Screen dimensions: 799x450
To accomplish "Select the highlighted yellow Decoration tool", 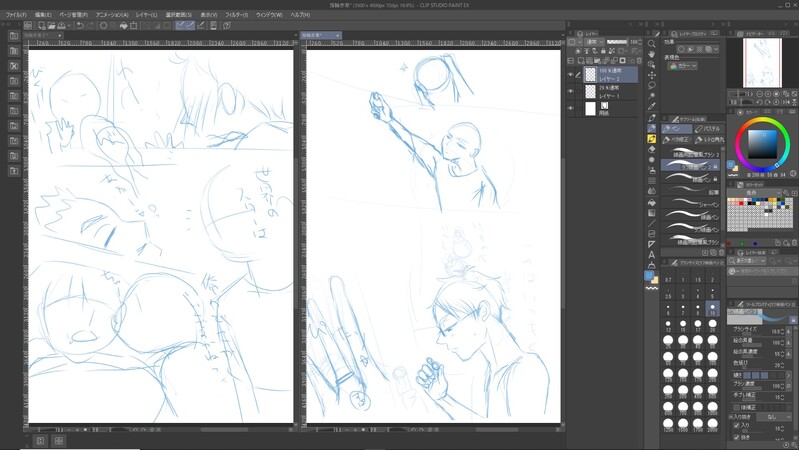I will pyautogui.click(x=651, y=139).
